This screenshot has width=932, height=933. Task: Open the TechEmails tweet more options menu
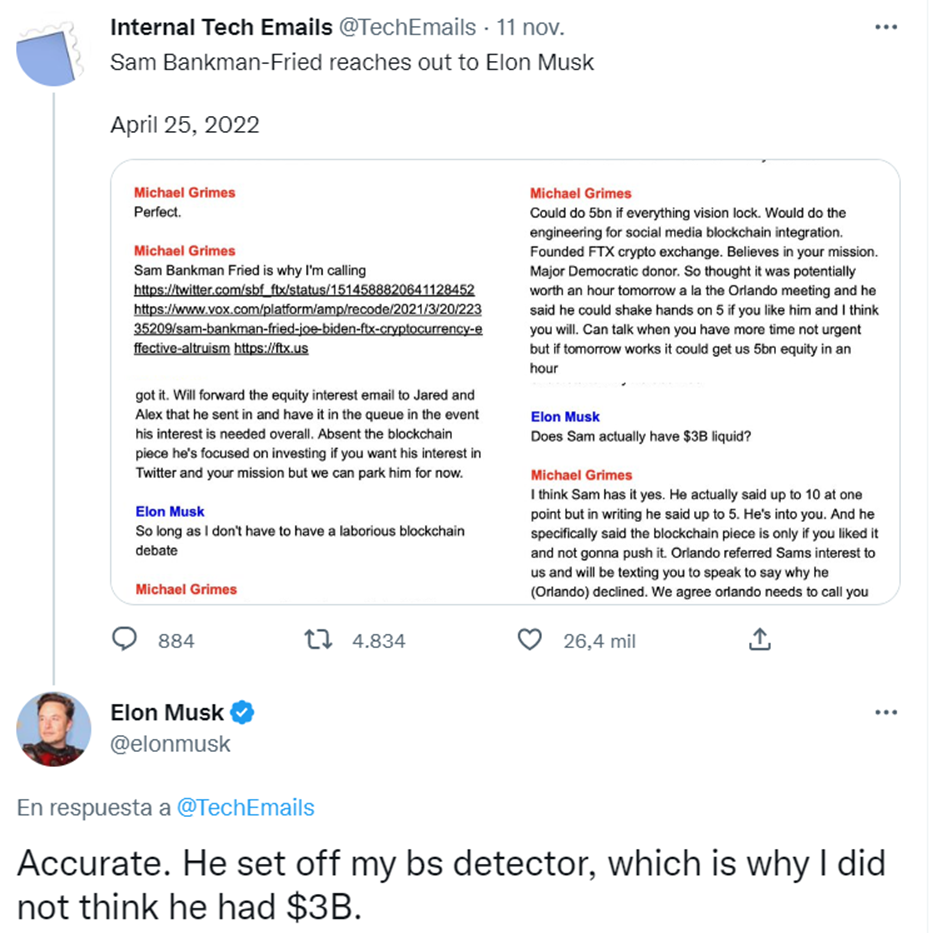(x=886, y=27)
